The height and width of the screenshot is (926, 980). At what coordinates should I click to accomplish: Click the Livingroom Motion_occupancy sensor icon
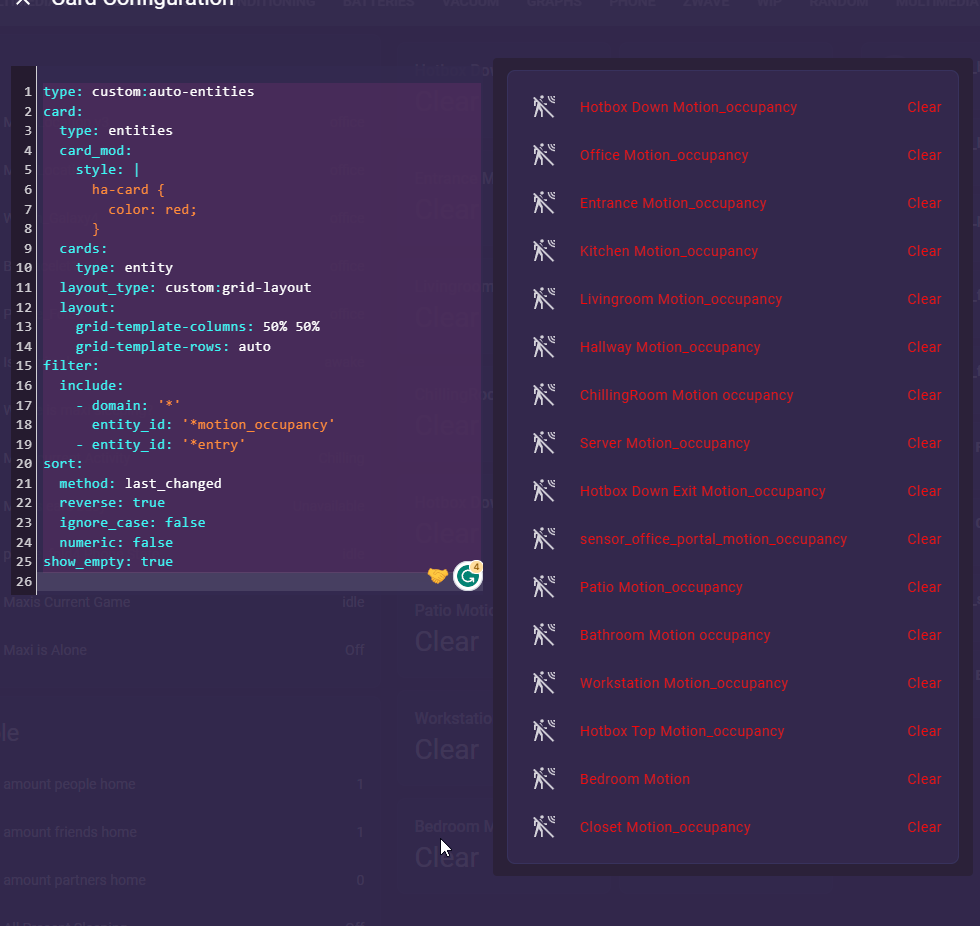click(x=543, y=298)
